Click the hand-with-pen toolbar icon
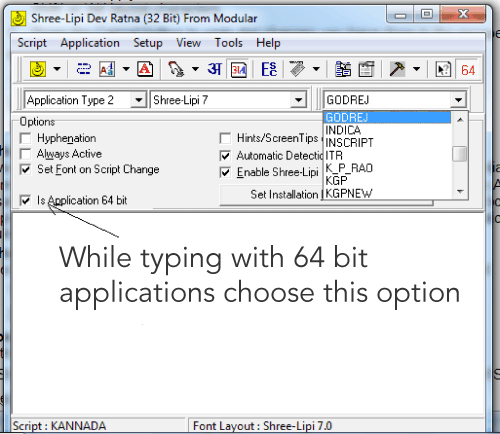 click(176, 69)
